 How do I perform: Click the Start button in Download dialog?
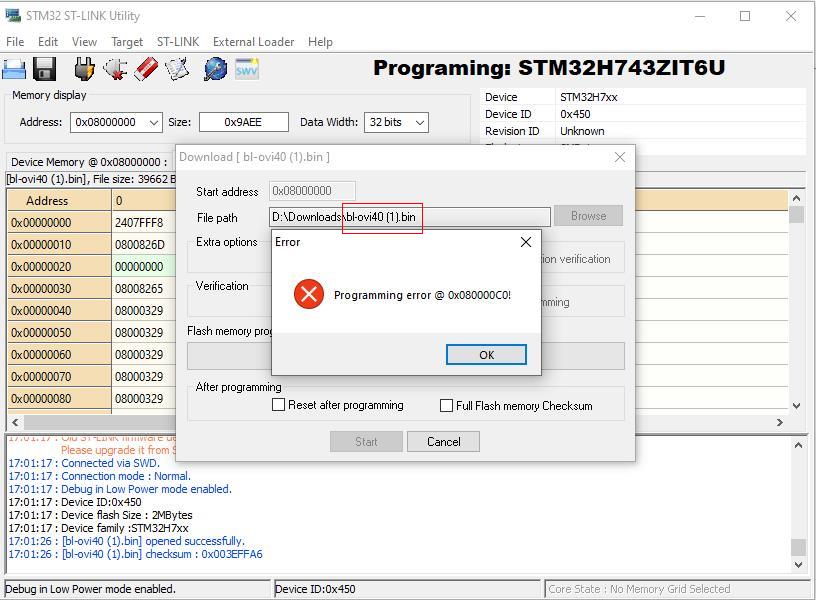coord(366,442)
